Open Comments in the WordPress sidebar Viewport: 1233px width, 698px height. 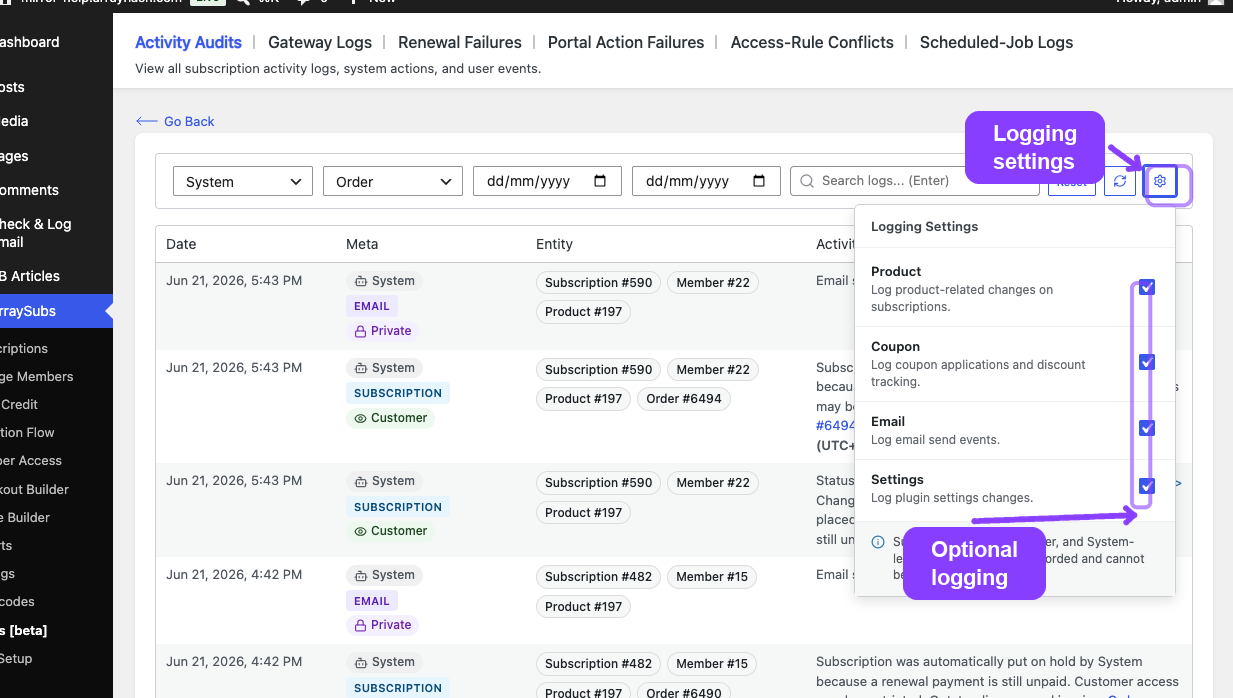56,190
